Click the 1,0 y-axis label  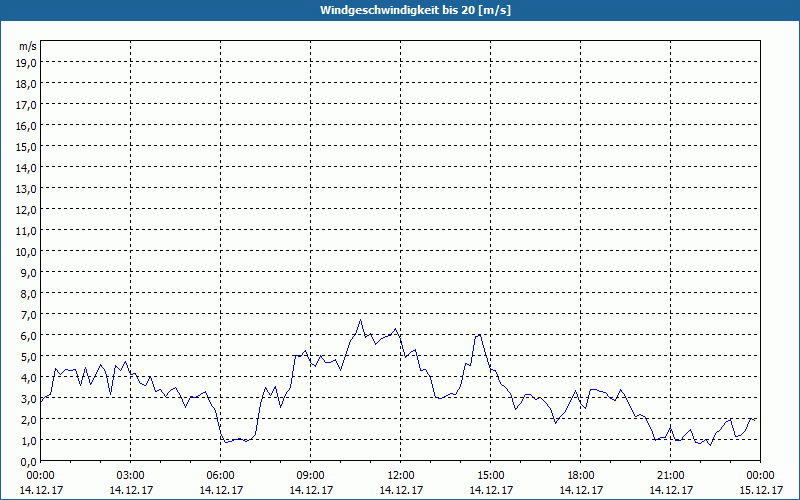(30, 441)
